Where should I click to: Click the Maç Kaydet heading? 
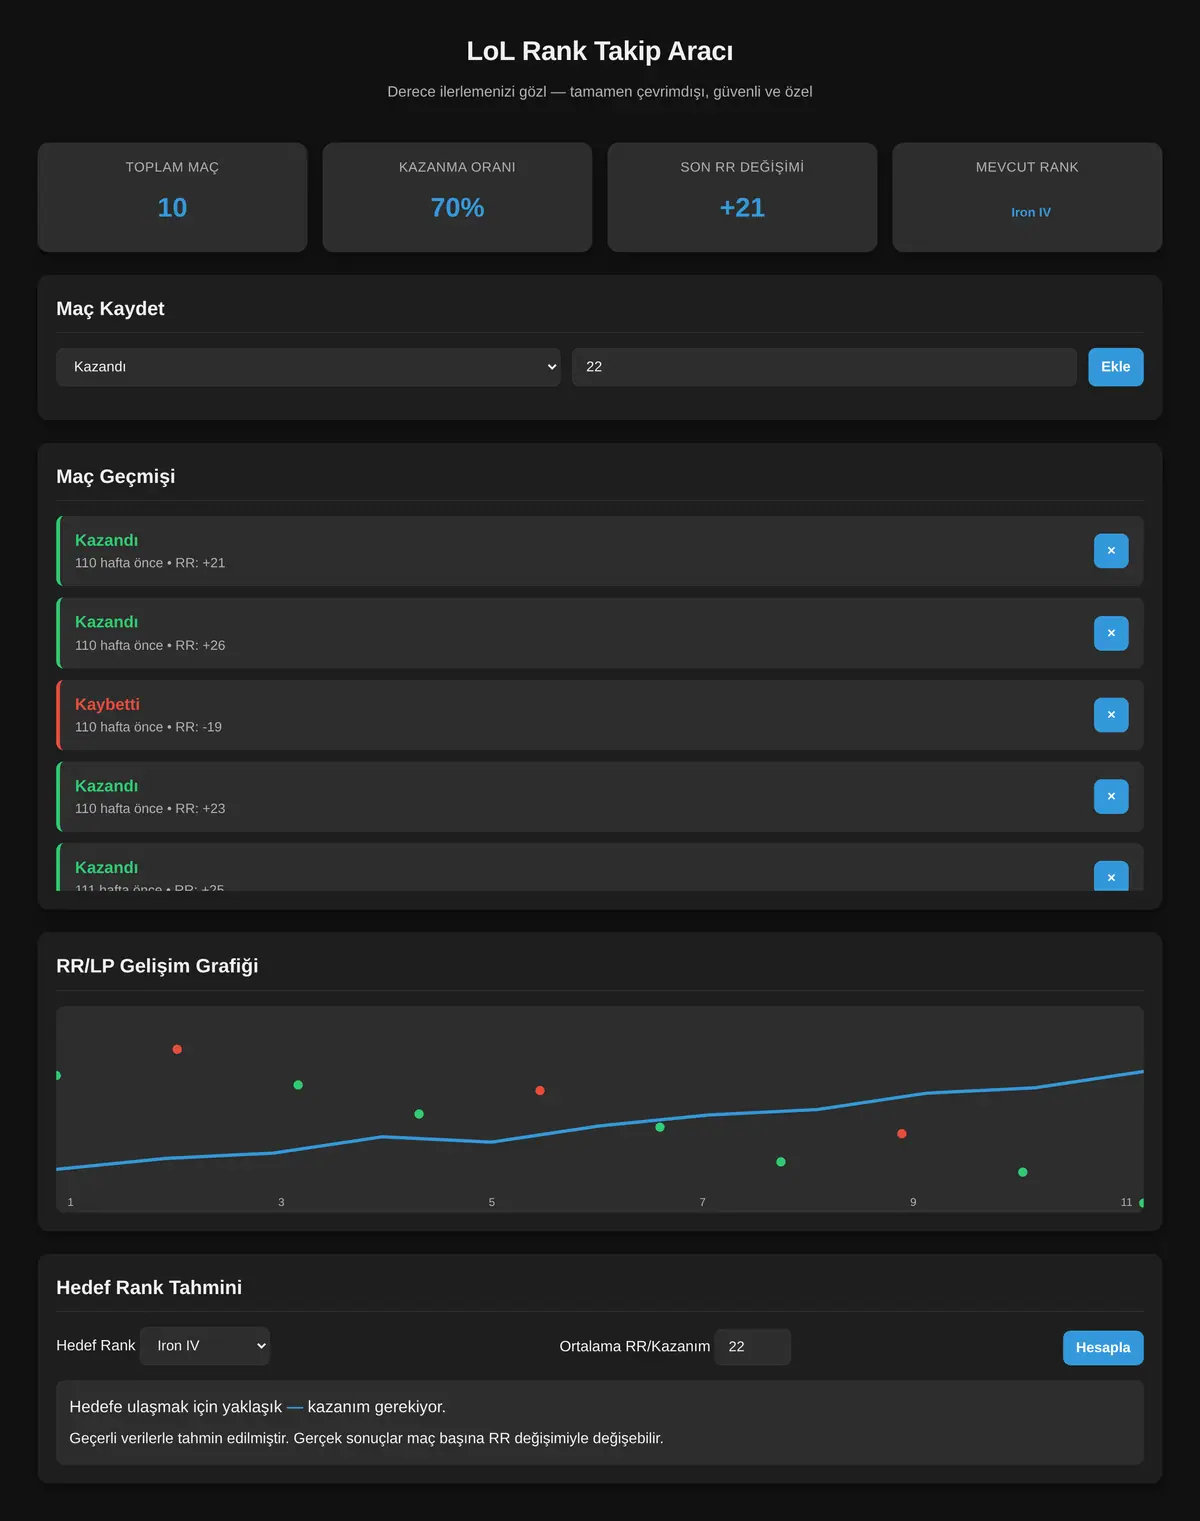point(110,309)
